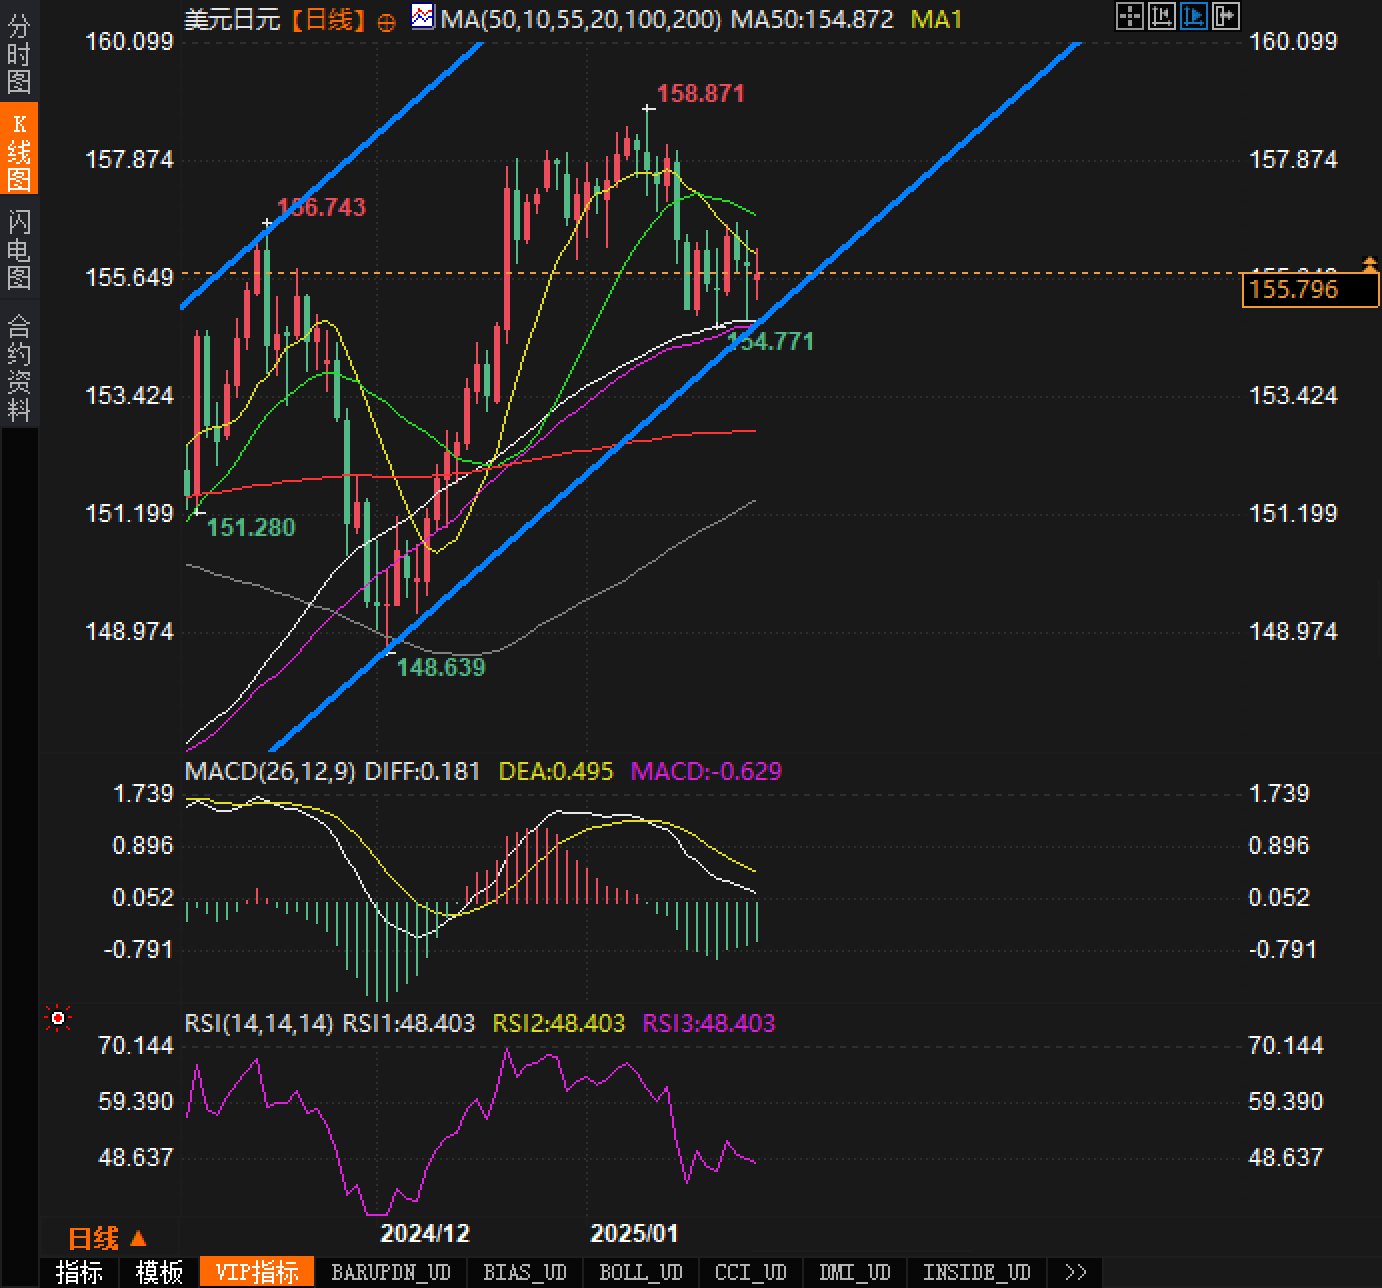Open the 日线 period selector at bottom left
Viewport: 1382px width, 1288px height.
coord(107,1239)
